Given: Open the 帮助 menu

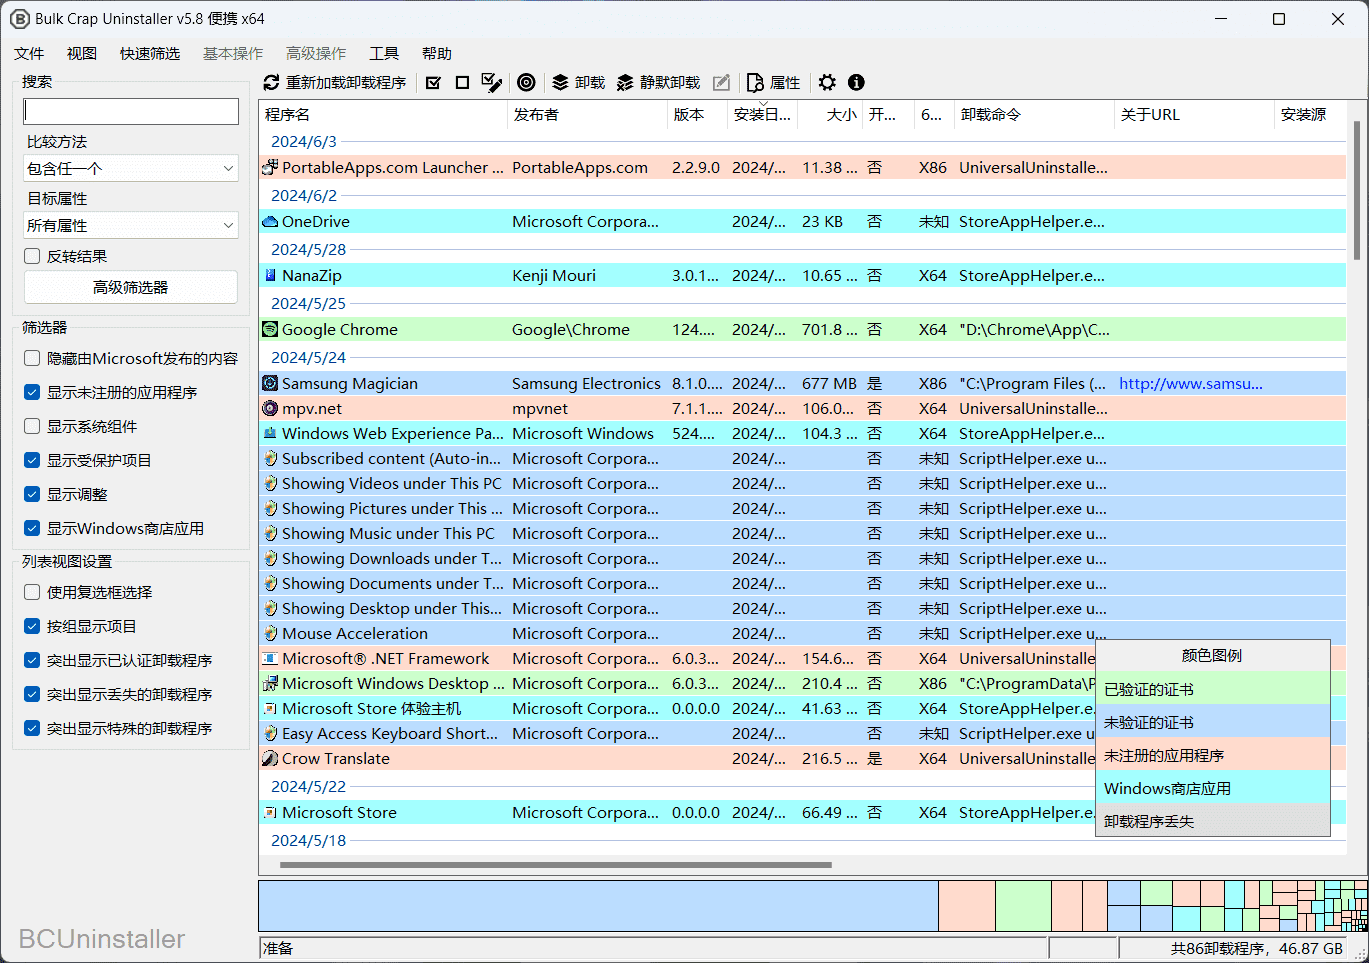Looking at the screenshot, I should 437,53.
